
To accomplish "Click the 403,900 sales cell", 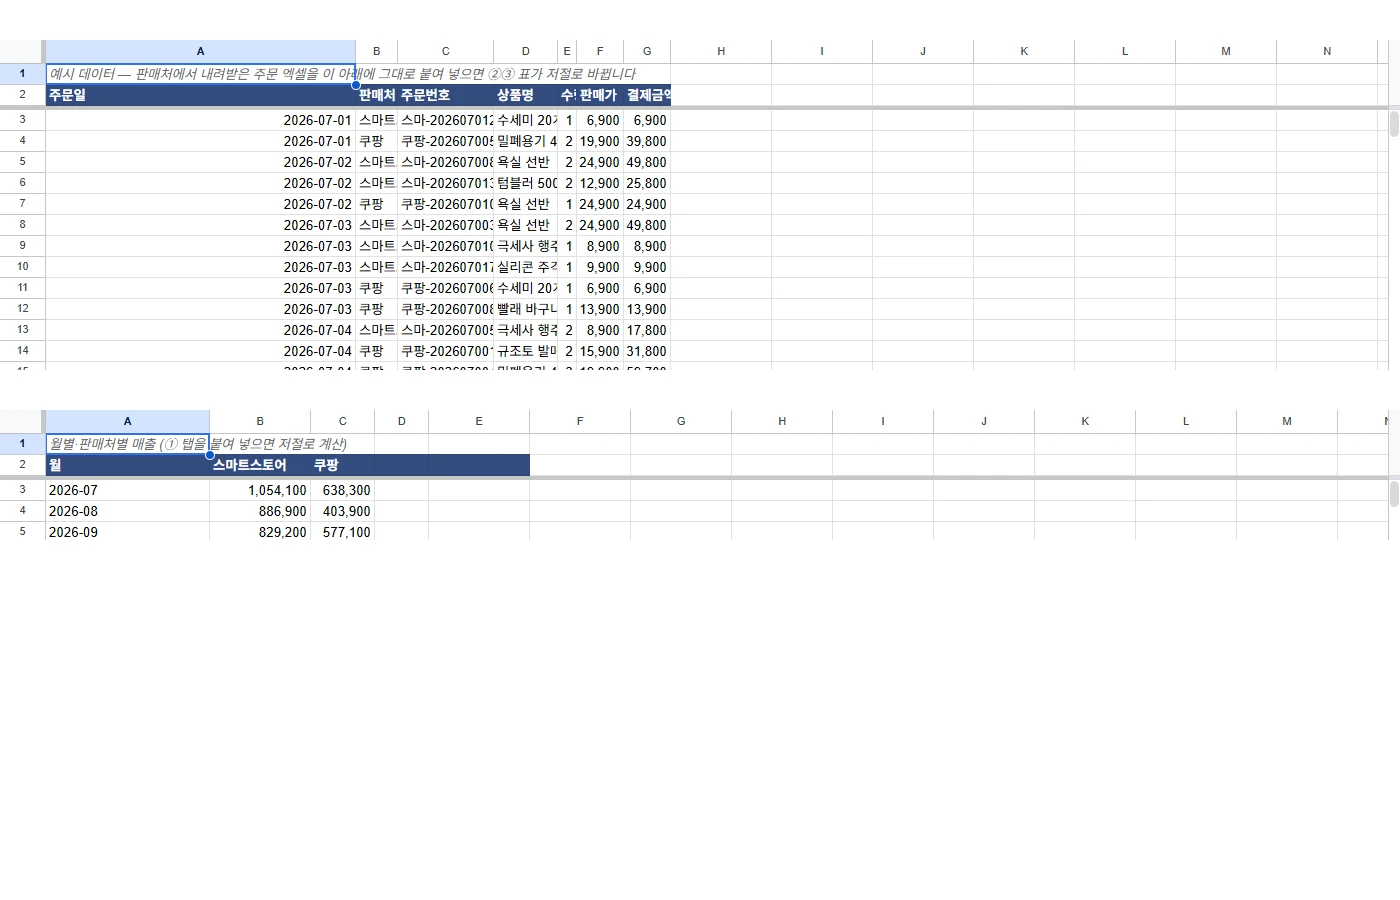I will 343,511.
